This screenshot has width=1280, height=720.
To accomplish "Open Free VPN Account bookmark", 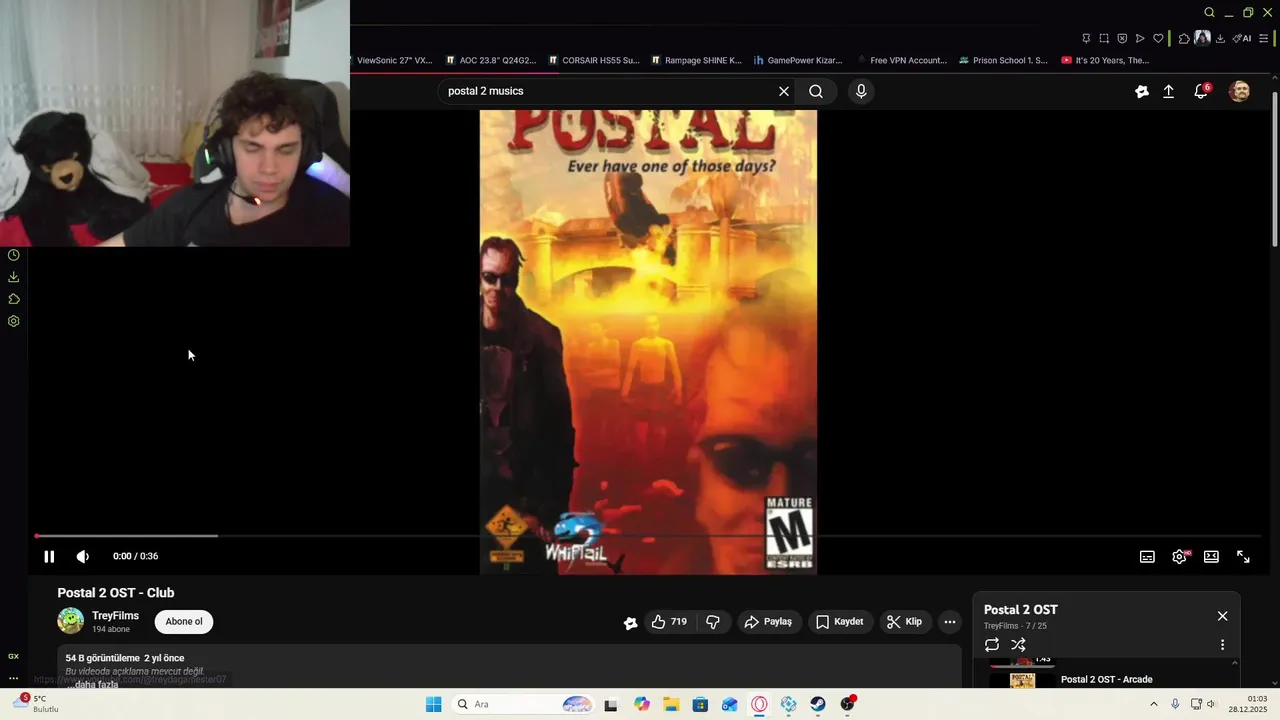I will point(901,60).
